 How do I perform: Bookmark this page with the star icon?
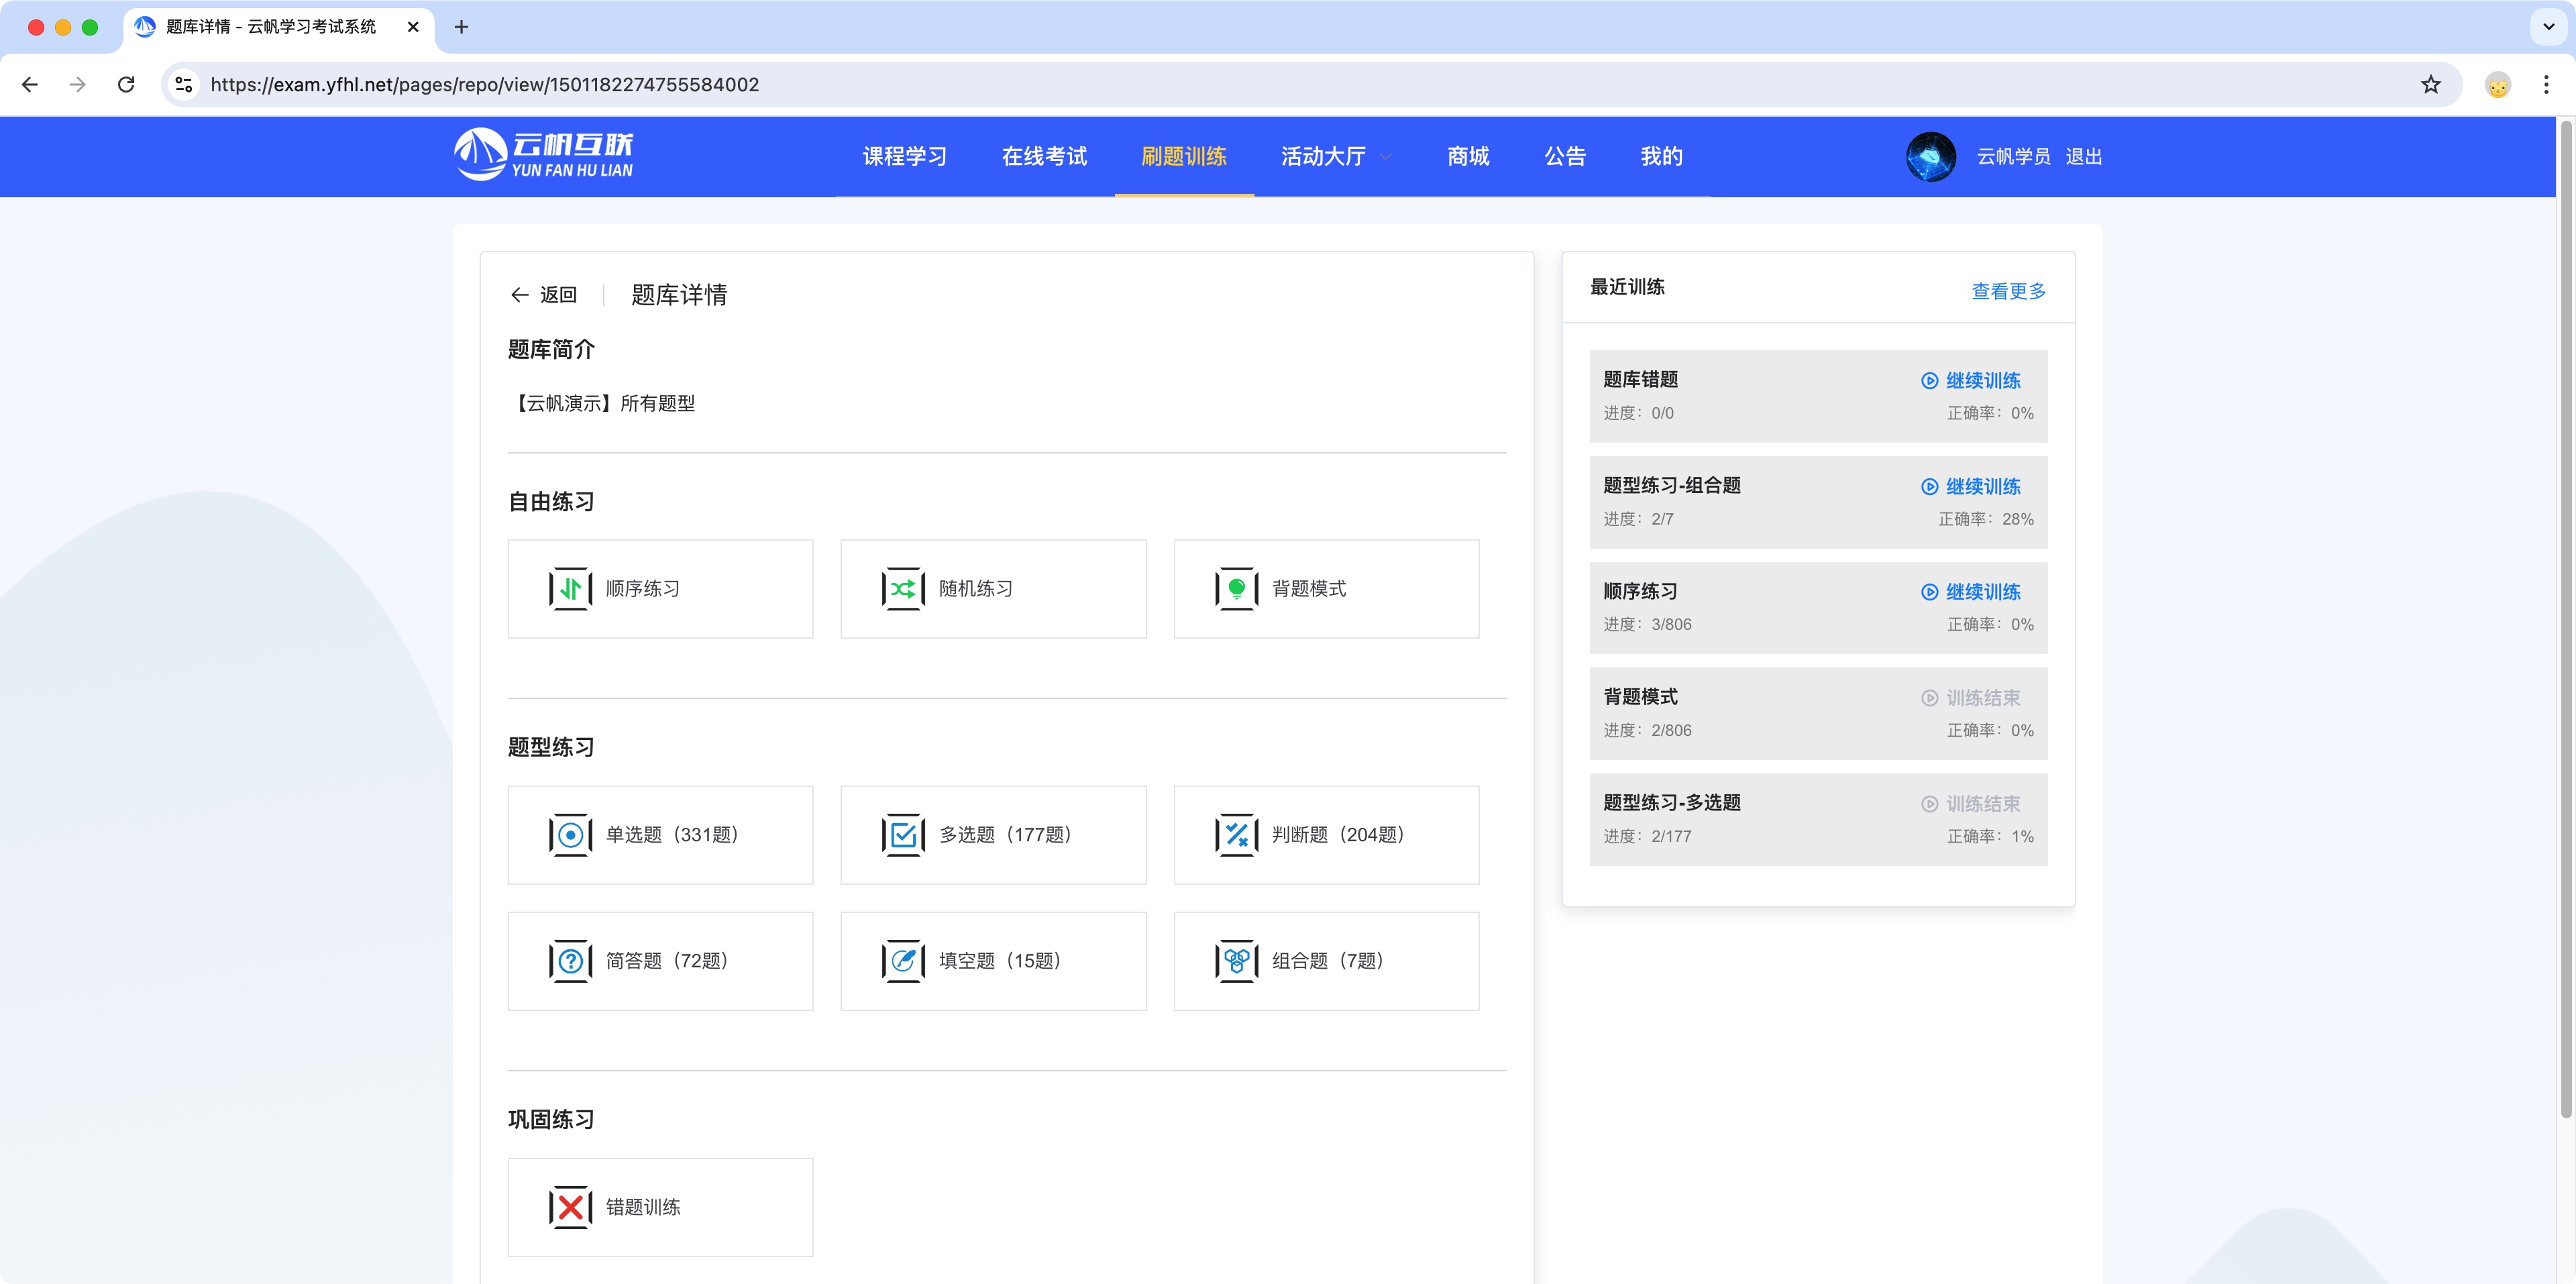point(2430,84)
